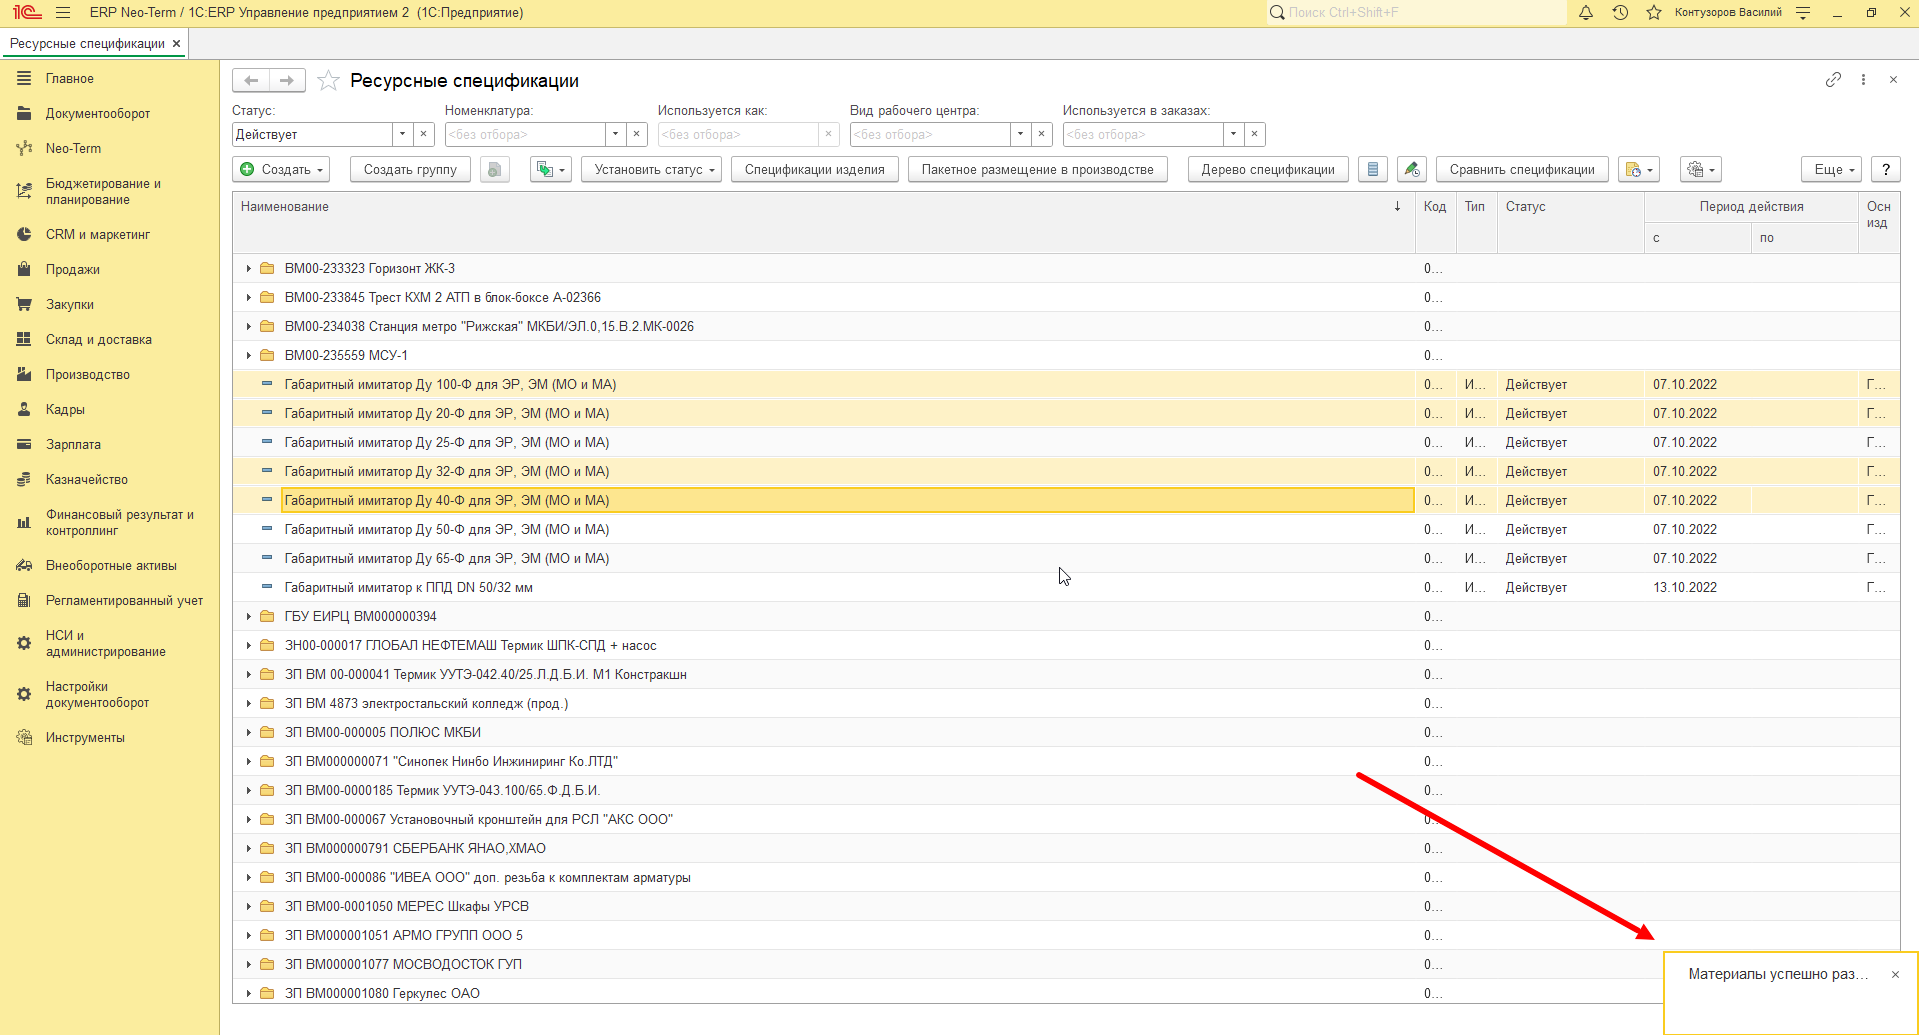Open the report icon dropdown after Сравнить спецификации

(1639, 170)
